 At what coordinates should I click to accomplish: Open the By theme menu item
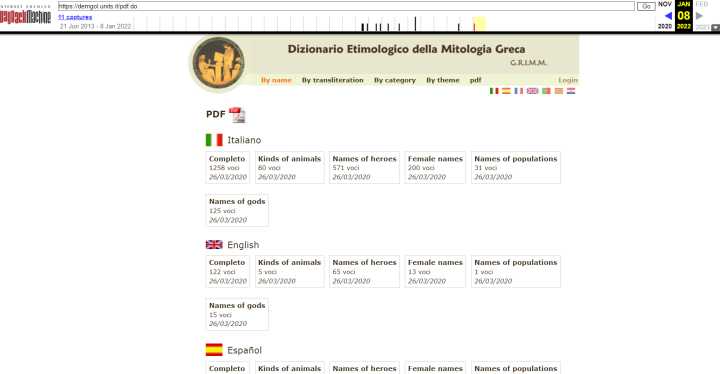443,80
